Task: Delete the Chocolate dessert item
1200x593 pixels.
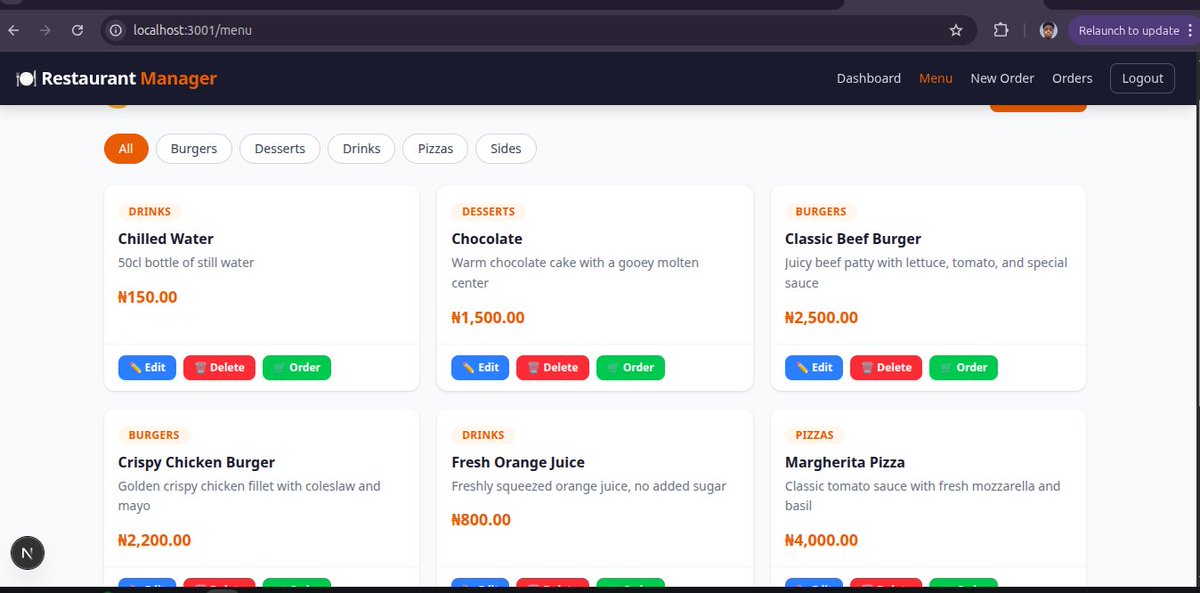Action: point(552,367)
